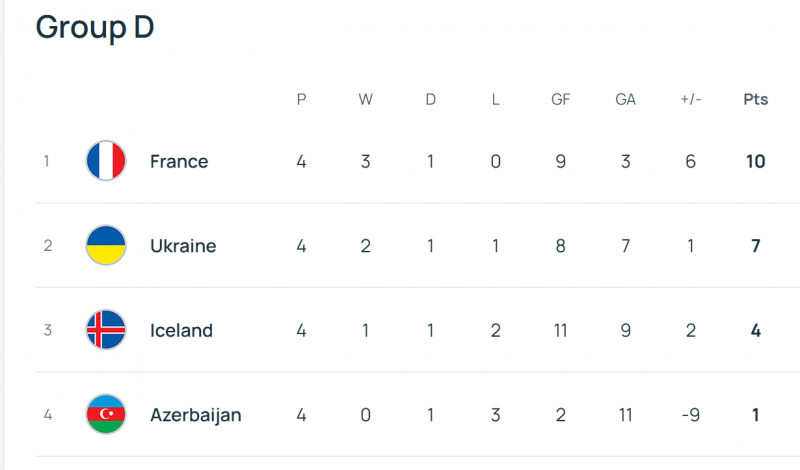Click the GF column header
800x470 pixels.
[x=560, y=100]
